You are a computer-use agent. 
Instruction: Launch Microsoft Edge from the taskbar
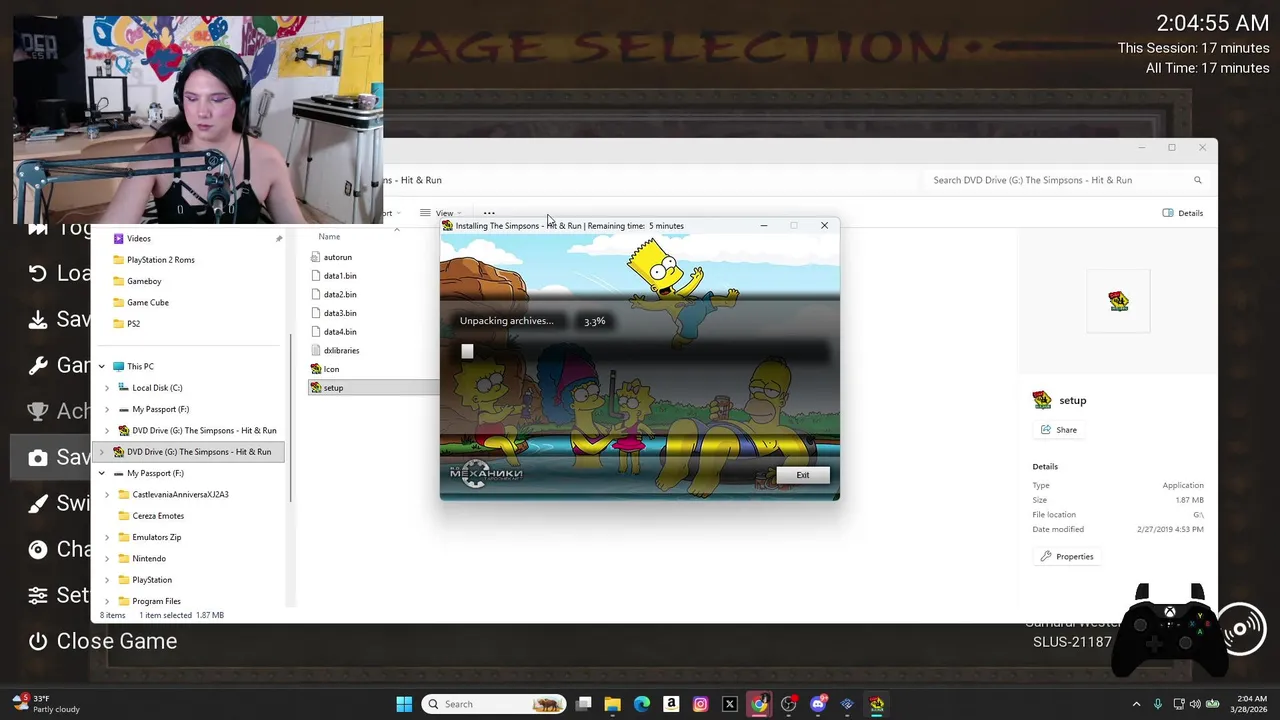642,704
